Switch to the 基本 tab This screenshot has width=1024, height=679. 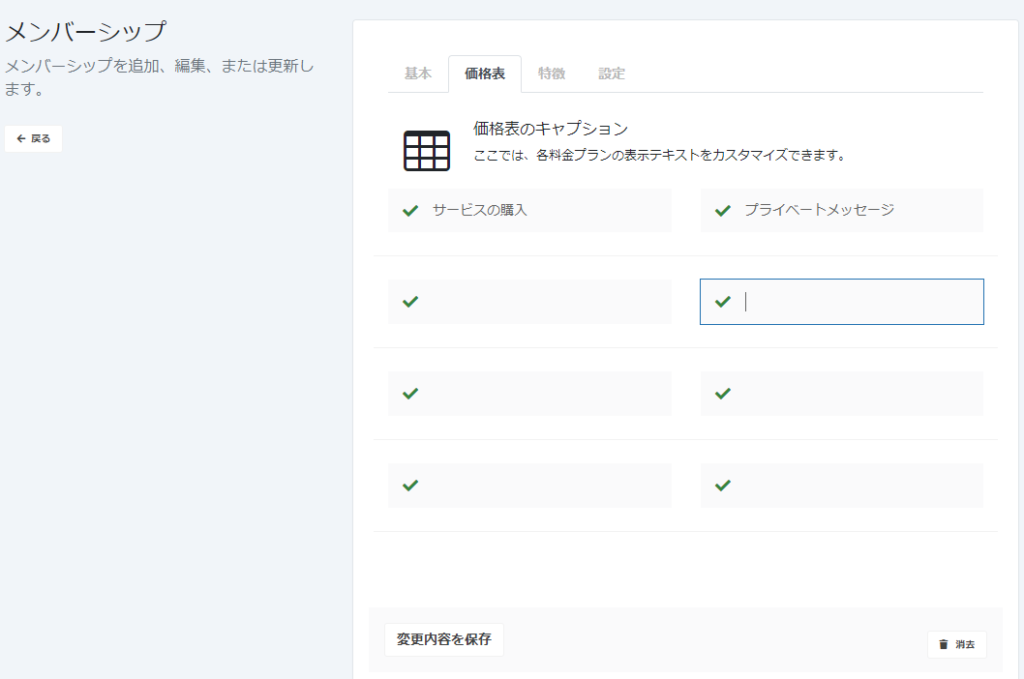pos(418,74)
